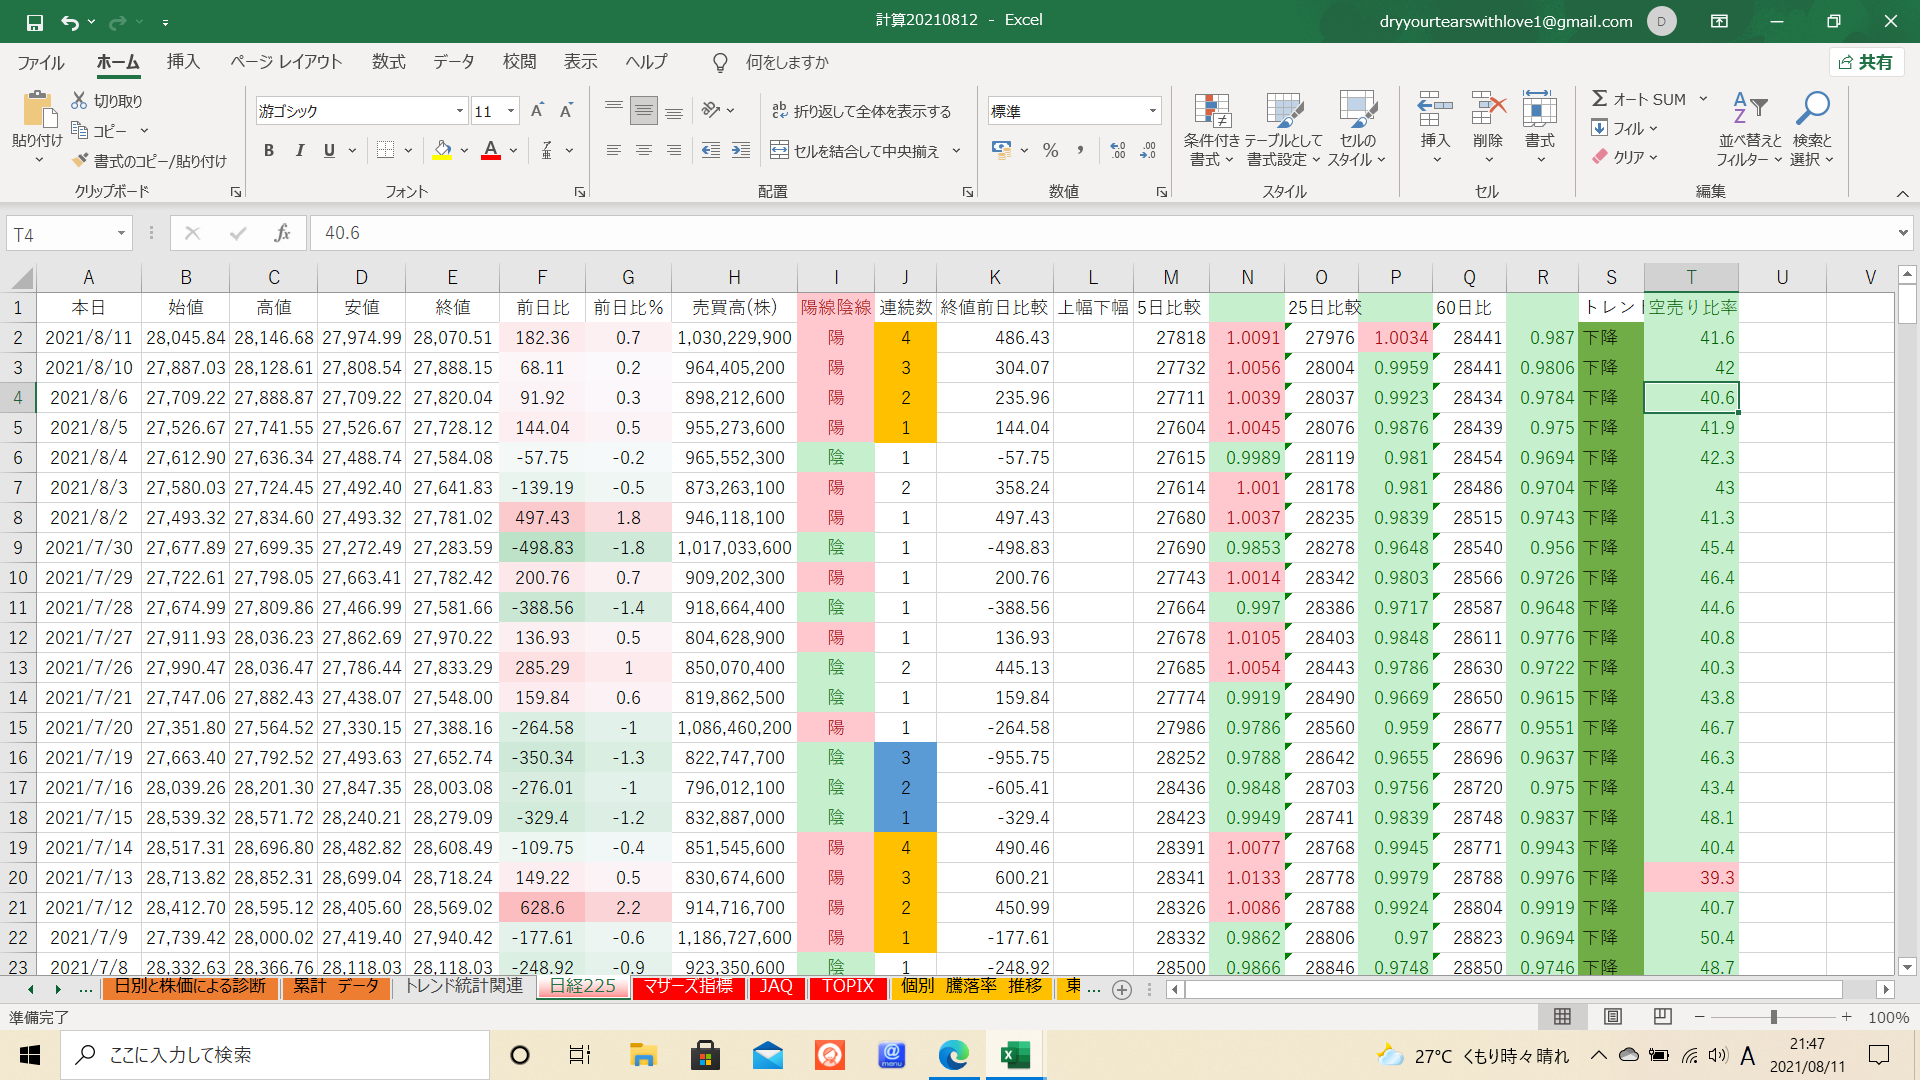Click the Conditional Formatting icon
This screenshot has height=1080, width=1920.
[x=1211, y=113]
